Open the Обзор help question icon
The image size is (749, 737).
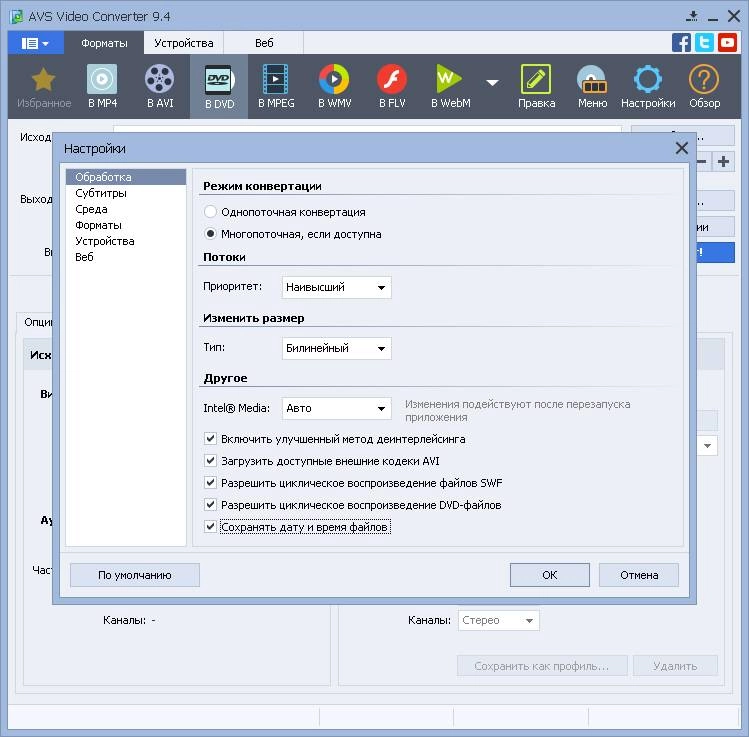click(x=704, y=79)
